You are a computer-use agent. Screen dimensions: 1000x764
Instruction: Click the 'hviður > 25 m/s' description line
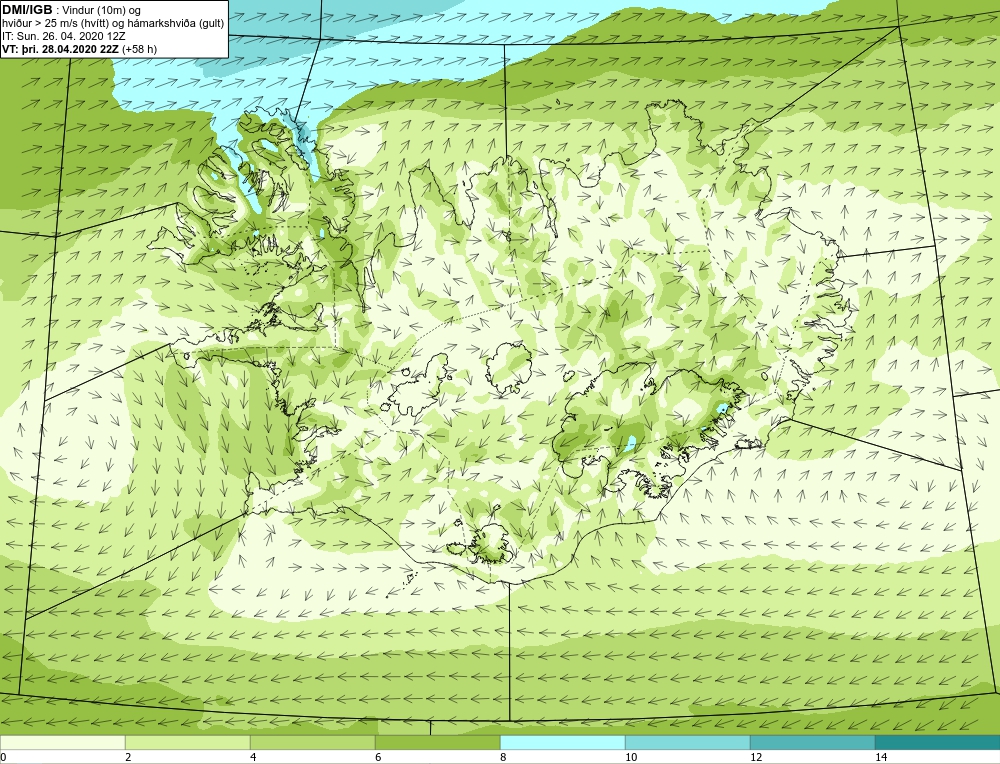(113, 24)
